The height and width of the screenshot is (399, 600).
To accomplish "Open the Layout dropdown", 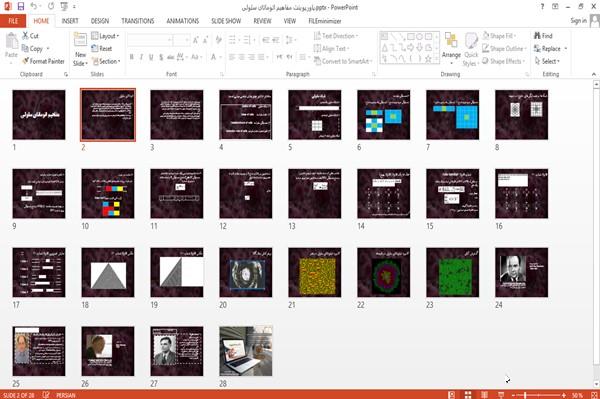I will [x=105, y=36].
